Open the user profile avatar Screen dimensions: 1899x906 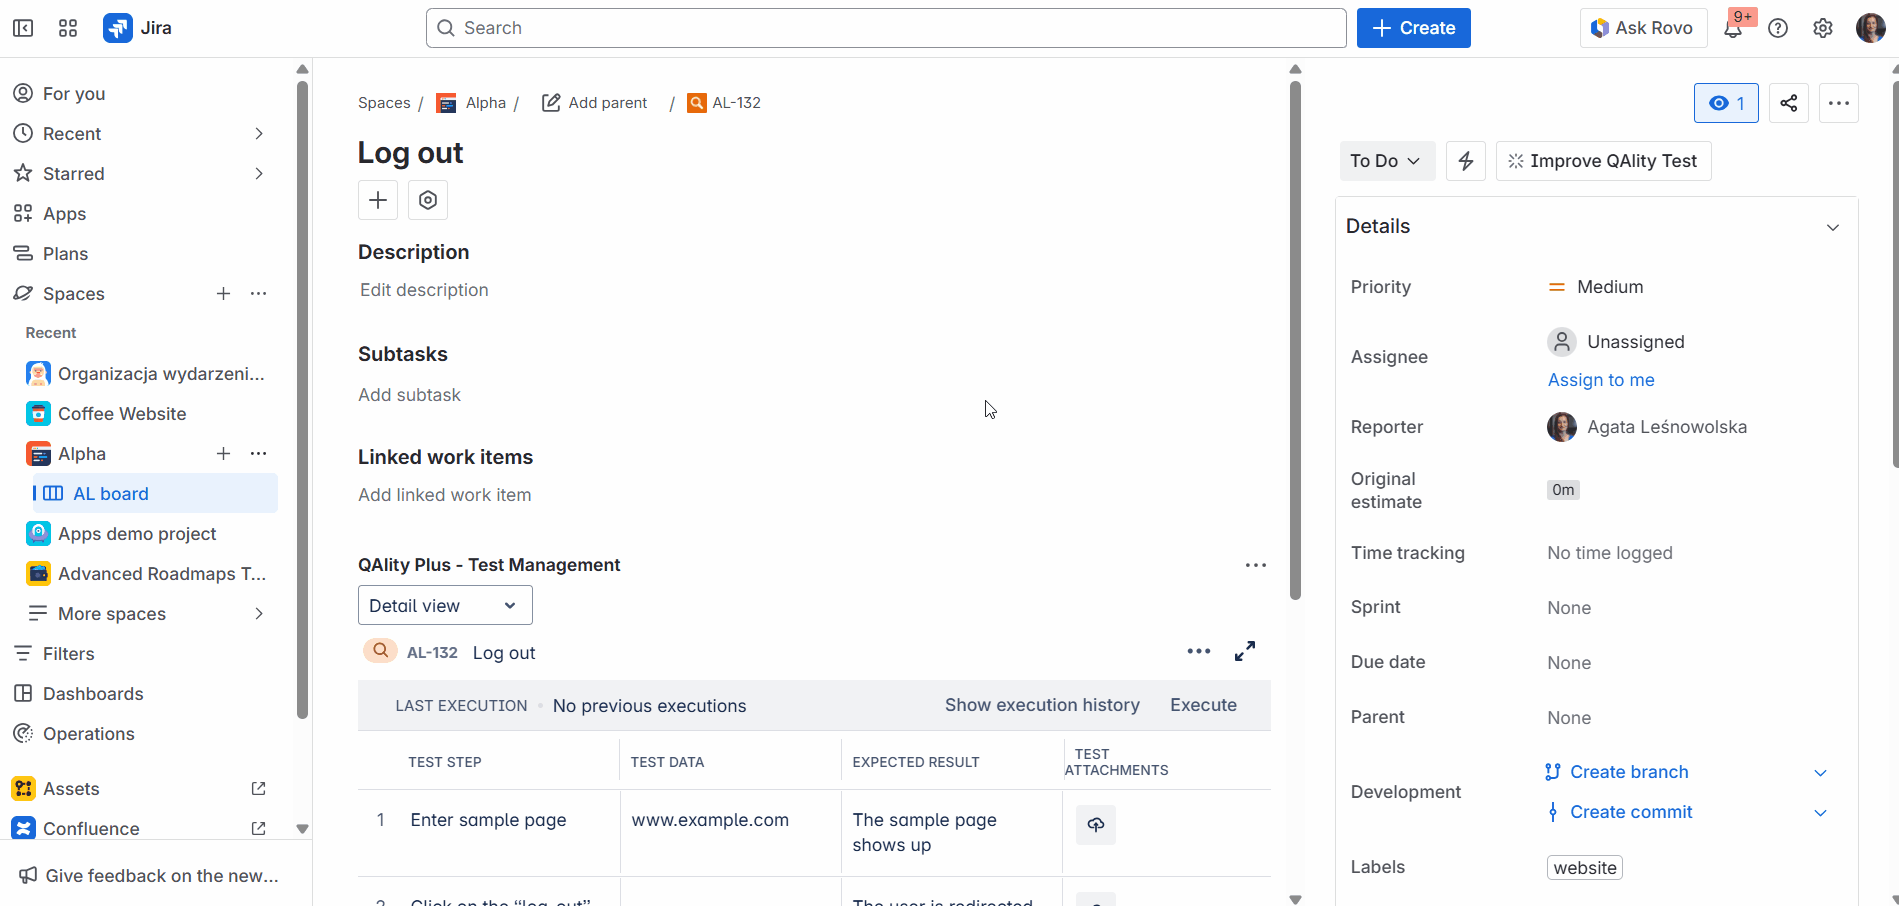pyautogui.click(x=1870, y=28)
